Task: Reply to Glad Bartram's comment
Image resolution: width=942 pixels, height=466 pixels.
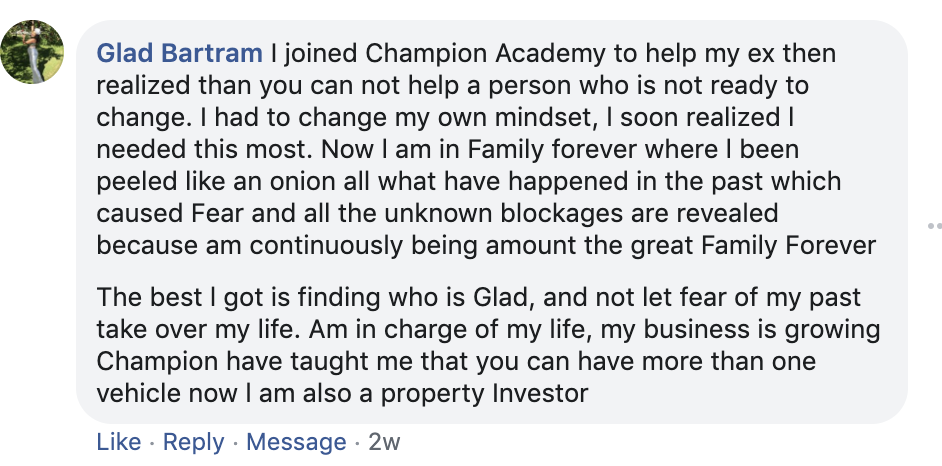Action: pyautogui.click(x=193, y=442)
